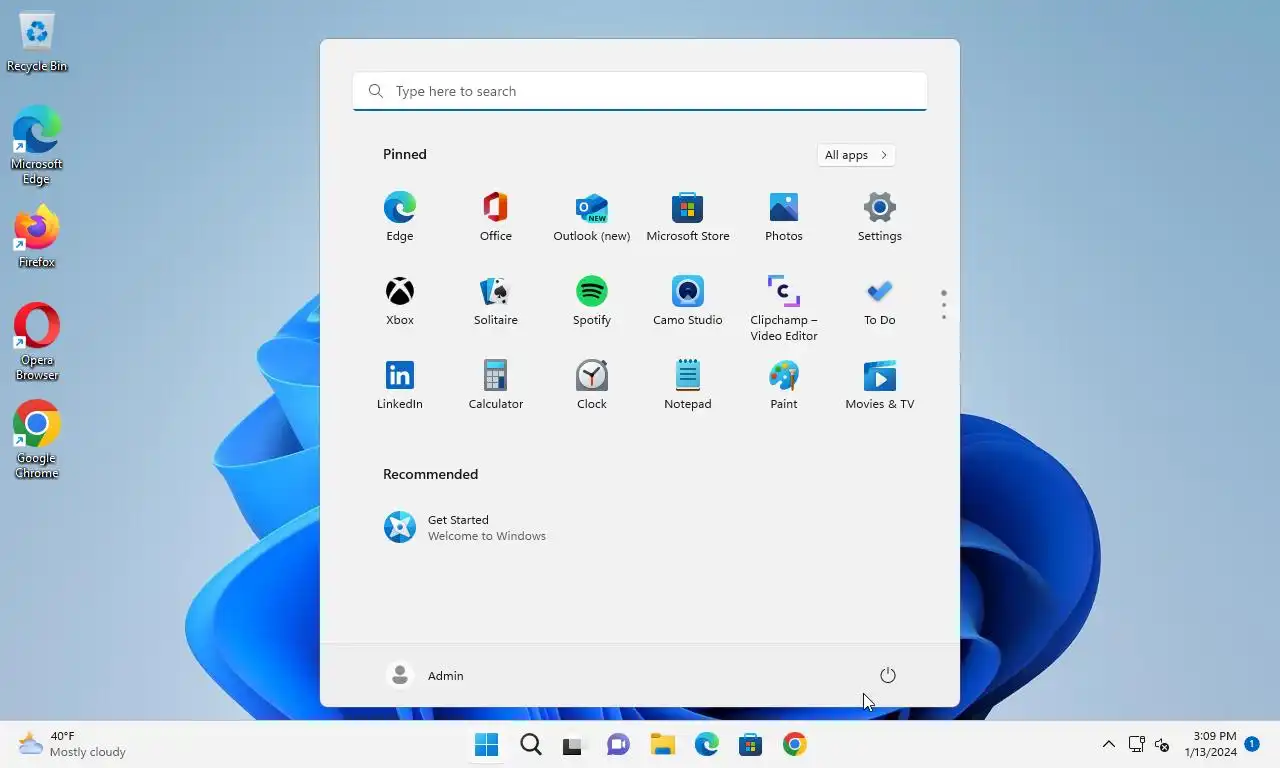The height and width of the screenshot is (768, 1280).
Task: Launch the Office pinned app
Action: [x=496, y=217]
